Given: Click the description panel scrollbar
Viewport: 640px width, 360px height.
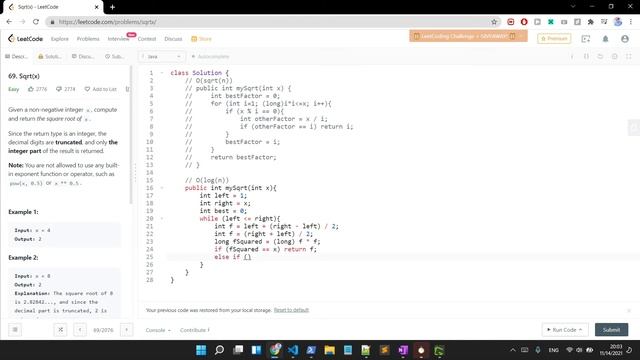Looking at the screenshot, I should [x=131, y=135].
